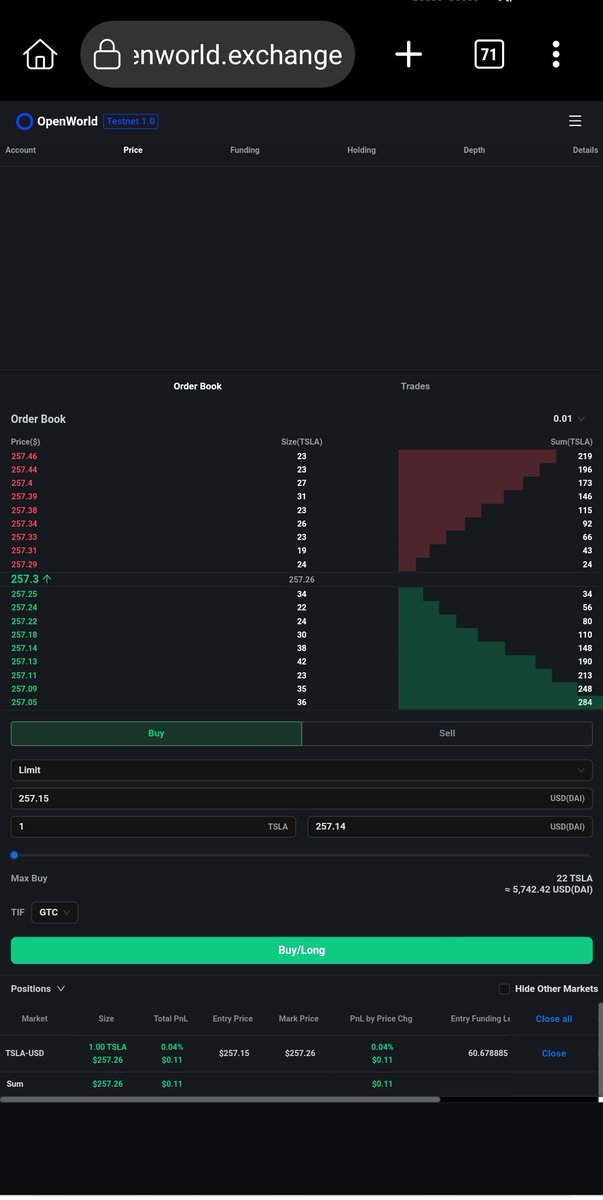
Task: Click the Total PnL column header
Action: pos(173,1019)
